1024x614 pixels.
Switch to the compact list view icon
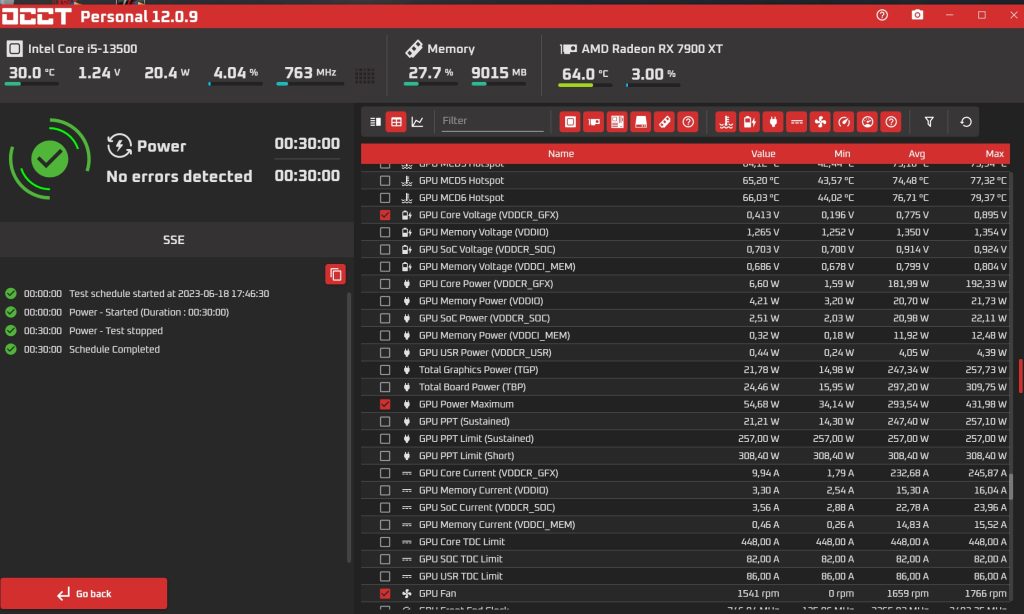pos(376,122)
